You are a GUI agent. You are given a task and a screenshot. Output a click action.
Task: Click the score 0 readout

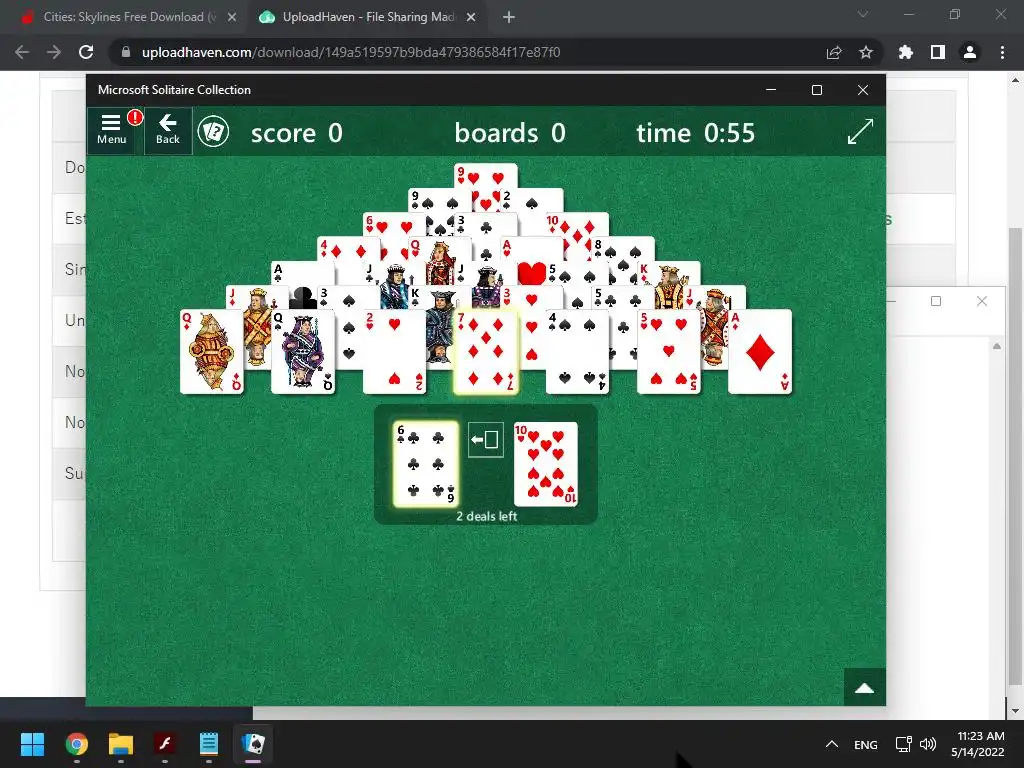click(x=296, y=133)
